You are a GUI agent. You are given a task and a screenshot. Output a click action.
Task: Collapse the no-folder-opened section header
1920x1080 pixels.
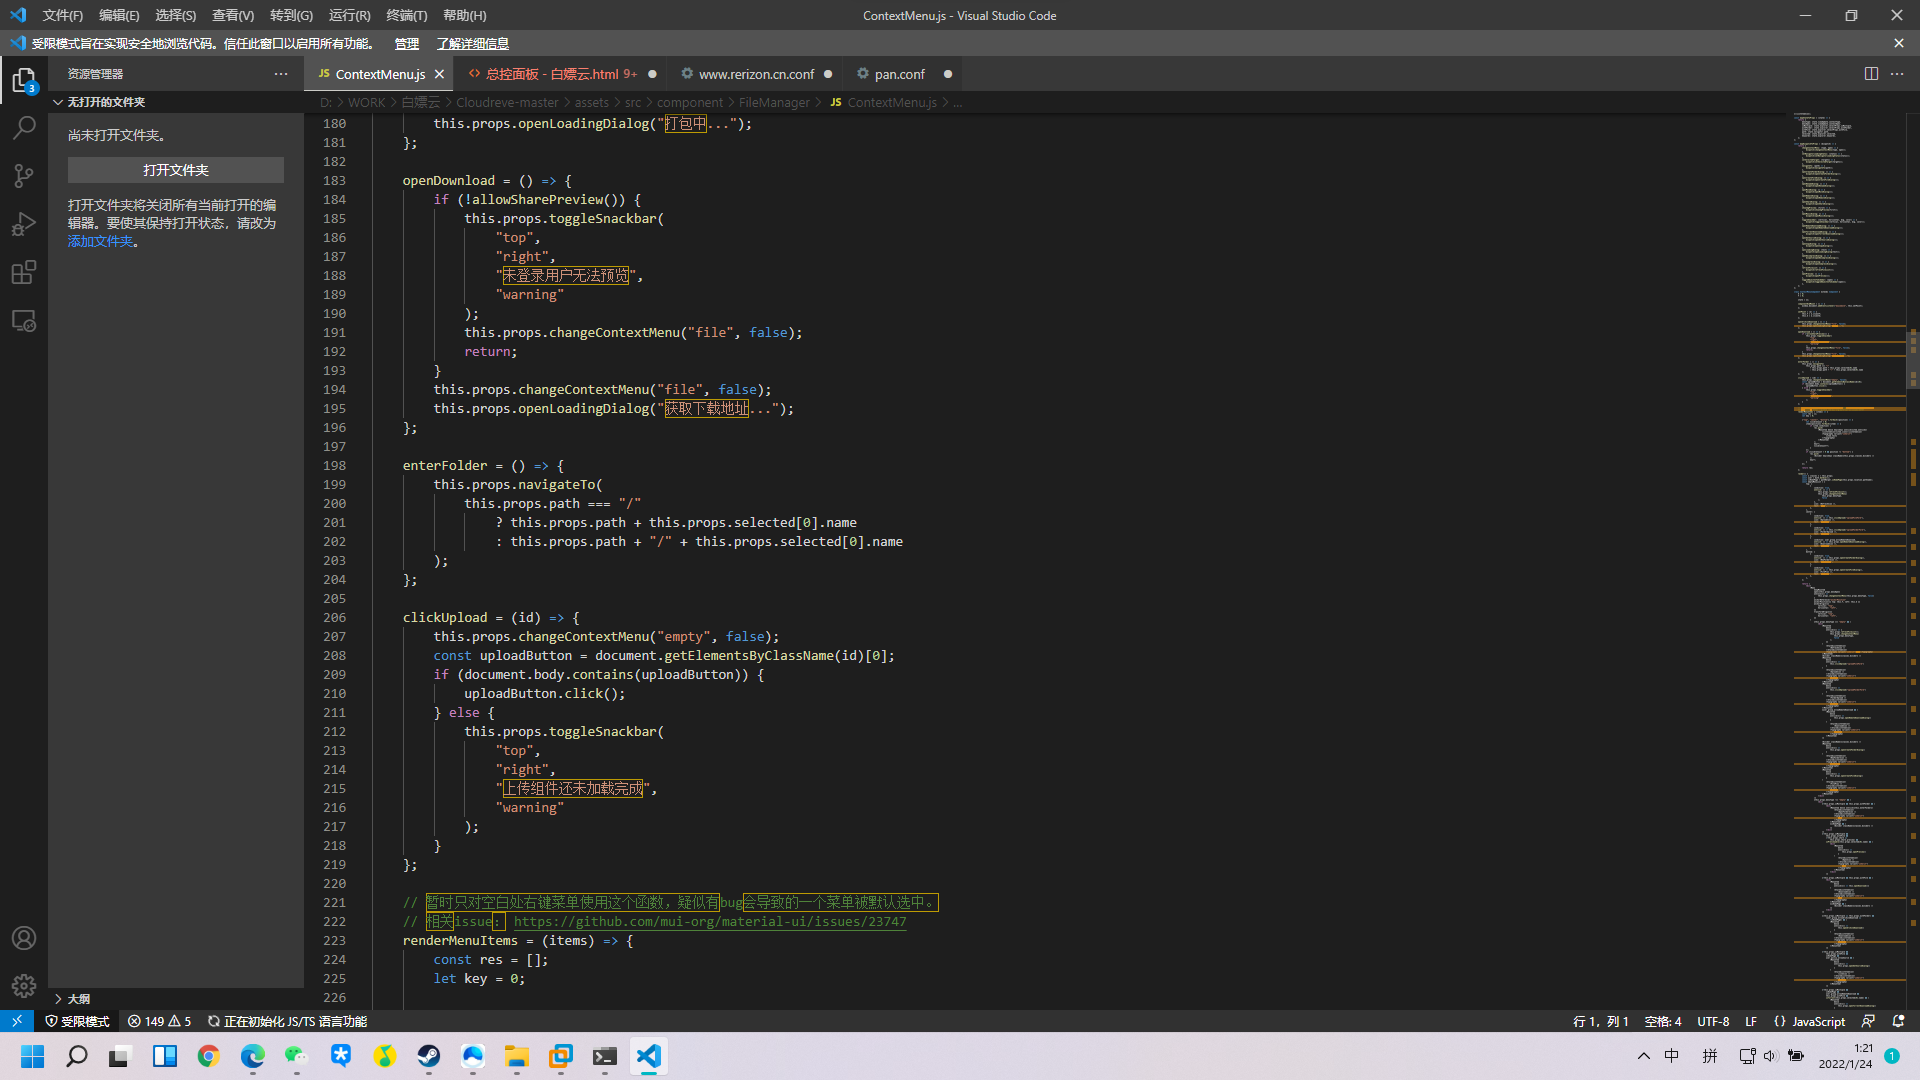106,102
